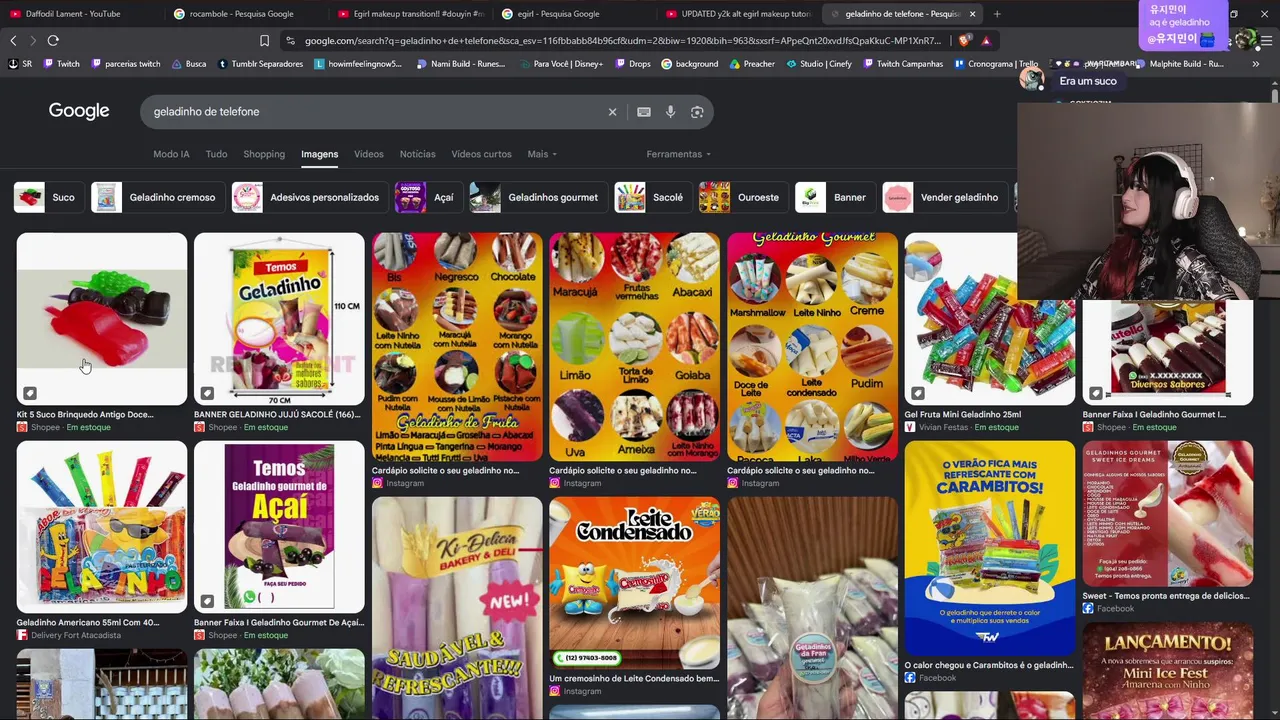This screenshot has height=720, width=1280.
Task: Start a voice search with the microphone
Action: 670,112
